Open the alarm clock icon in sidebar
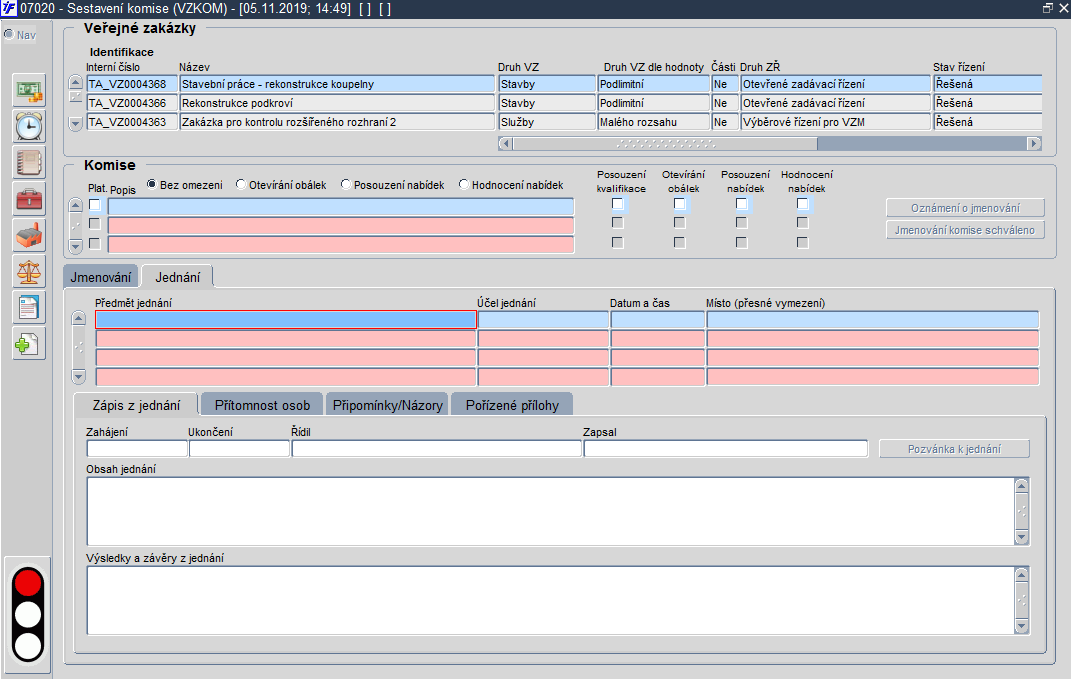The image size is (1071, 679). click(29, 126)
